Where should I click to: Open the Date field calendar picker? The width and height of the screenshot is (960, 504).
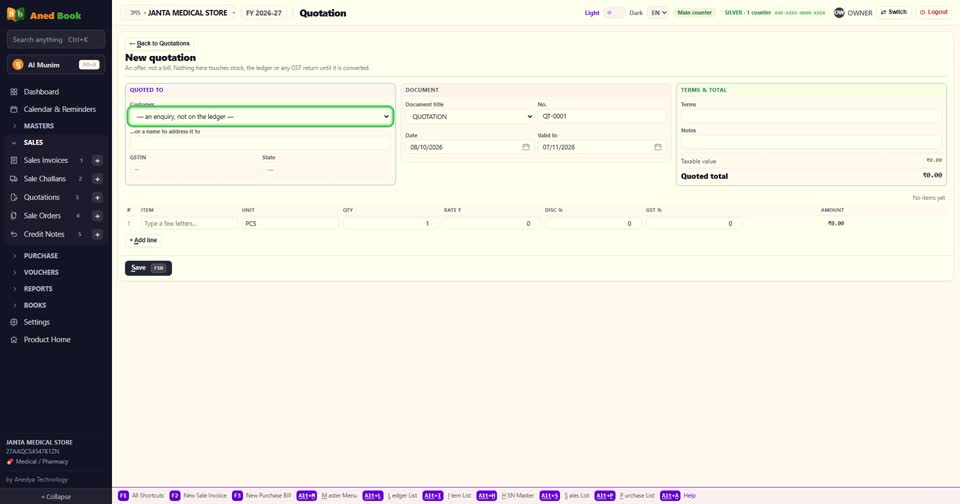[525, 147]
